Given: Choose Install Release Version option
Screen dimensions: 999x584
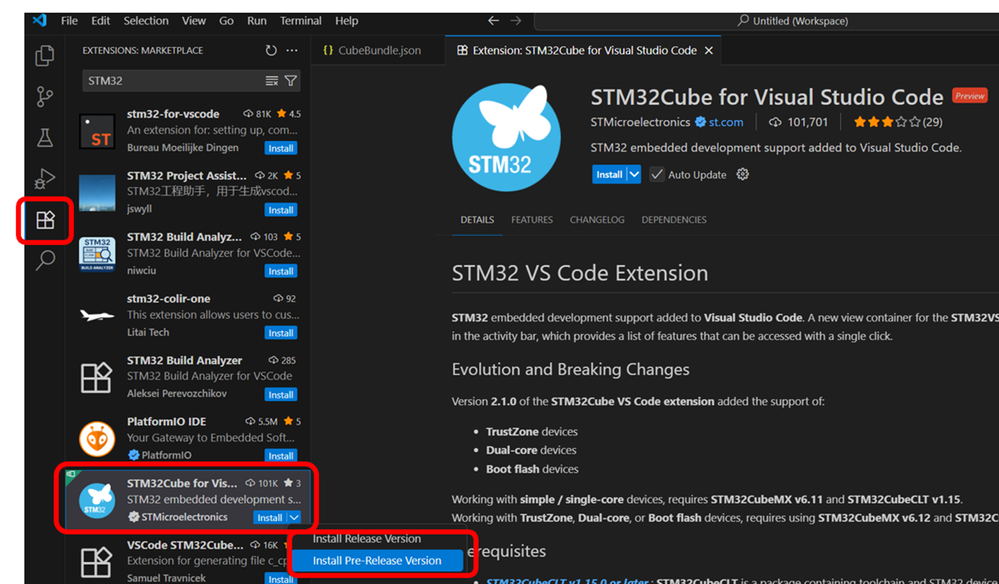Looking at the screenshot, I should (x=378, y=539).
